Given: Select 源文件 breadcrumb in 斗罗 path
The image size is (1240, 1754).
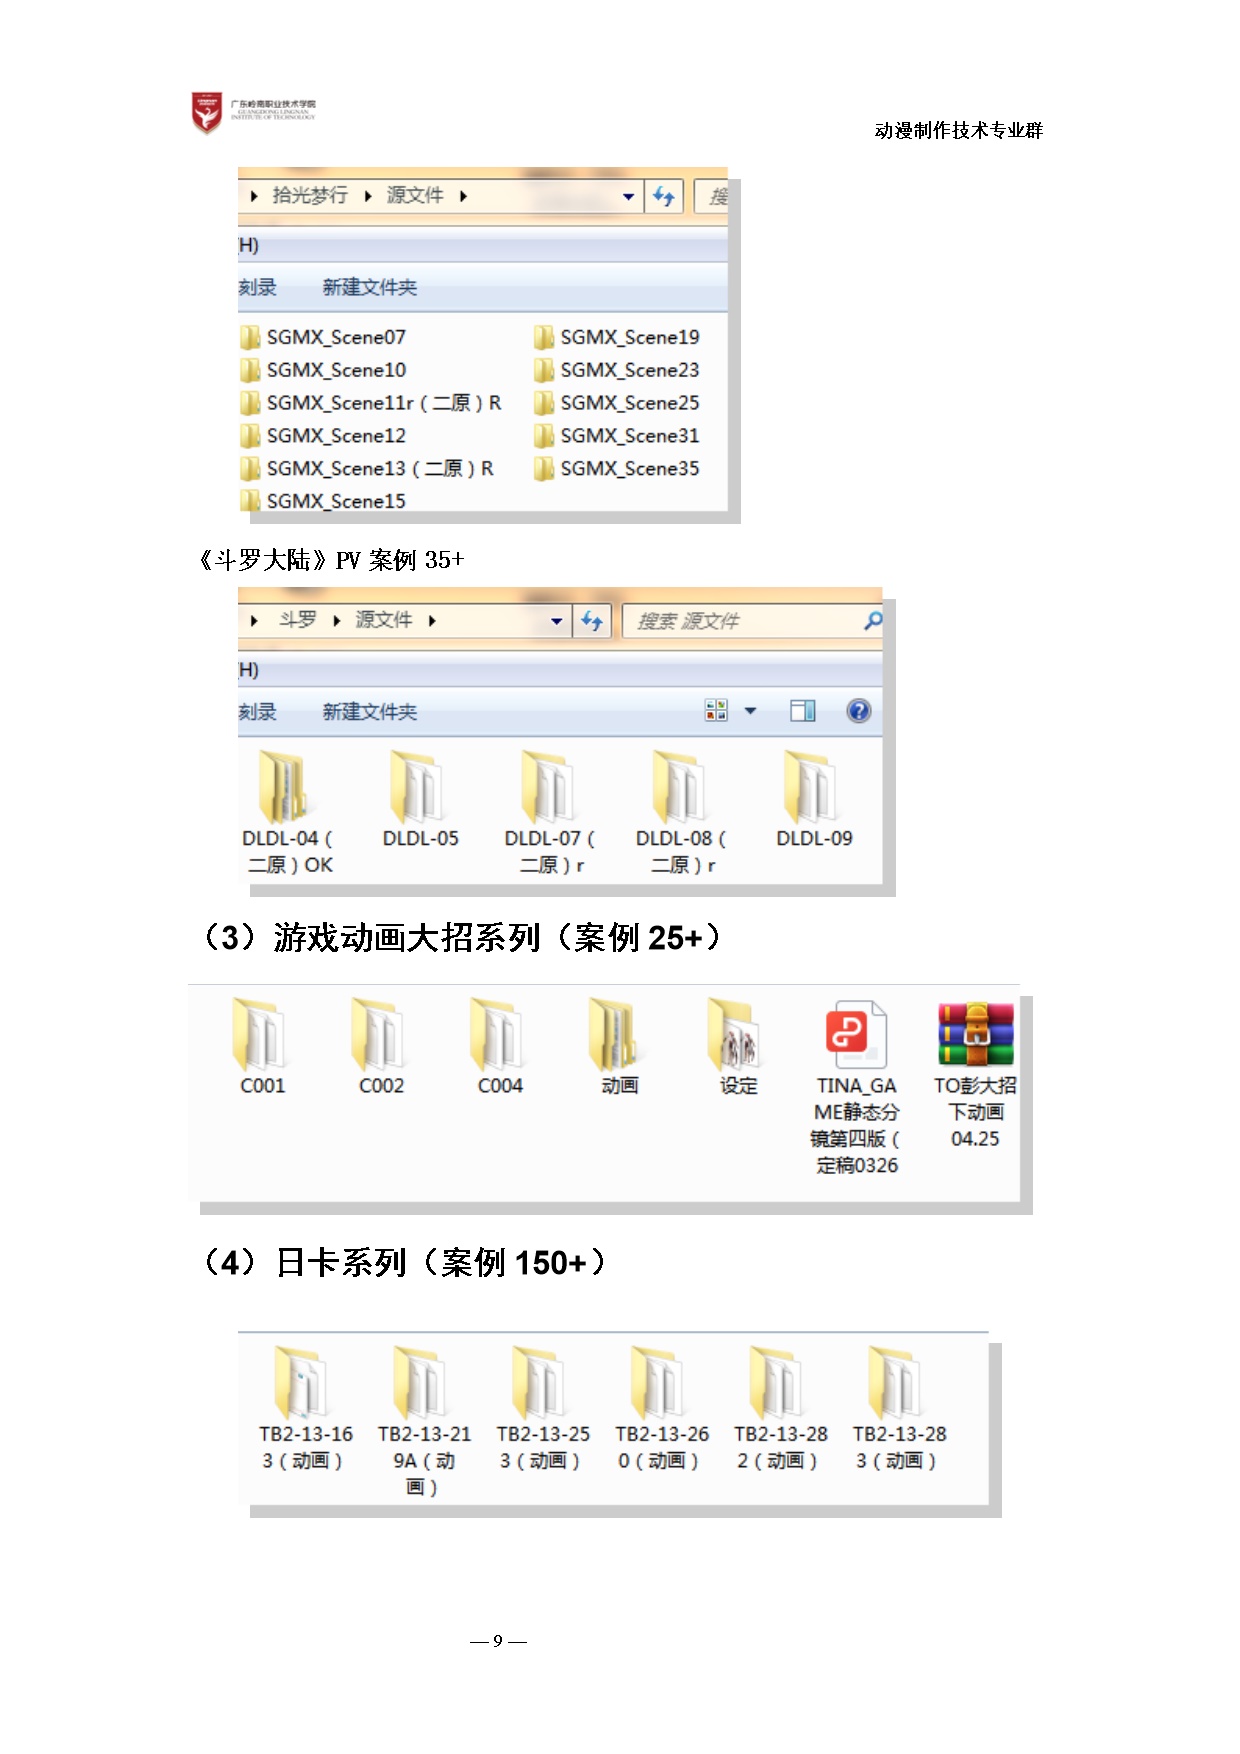Looking at the screenshot, I should [x=384, y=620].
